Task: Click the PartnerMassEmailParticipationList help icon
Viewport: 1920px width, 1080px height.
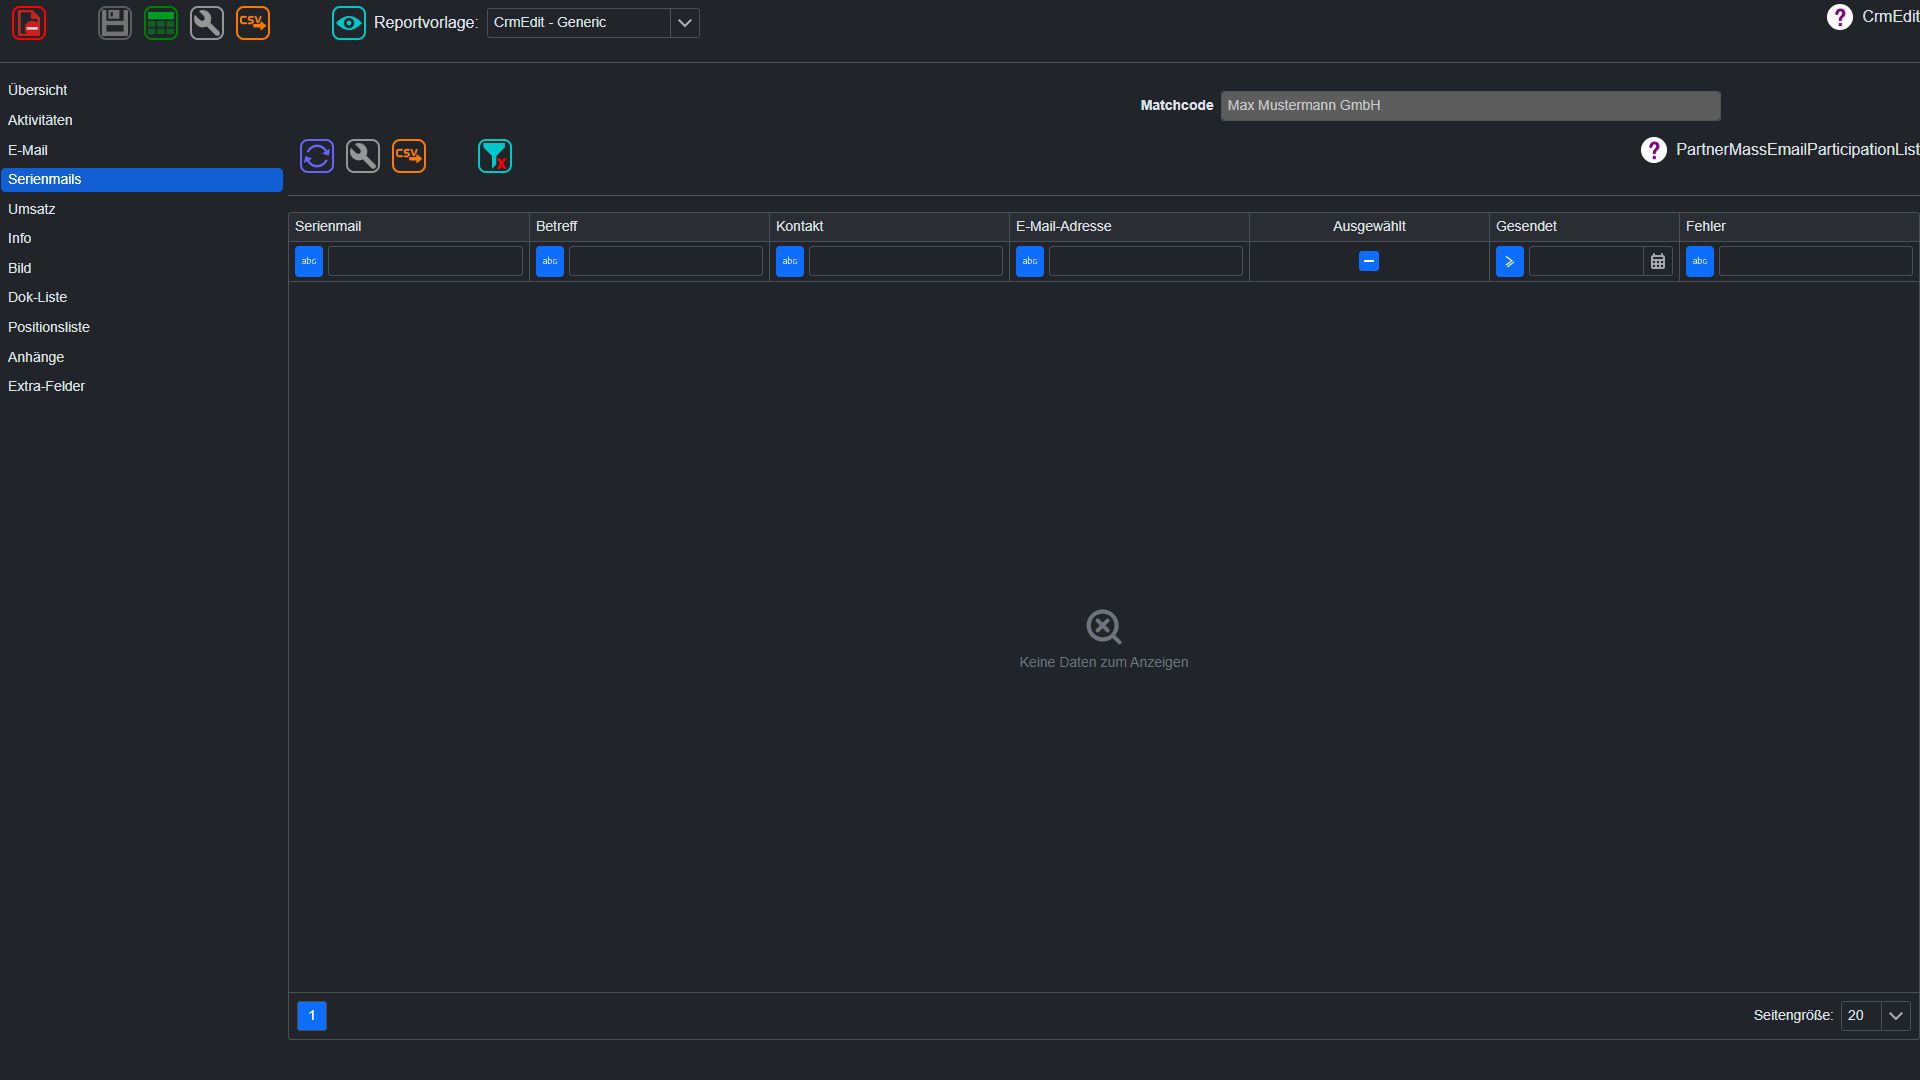Action: click(x=1654, y=150)
